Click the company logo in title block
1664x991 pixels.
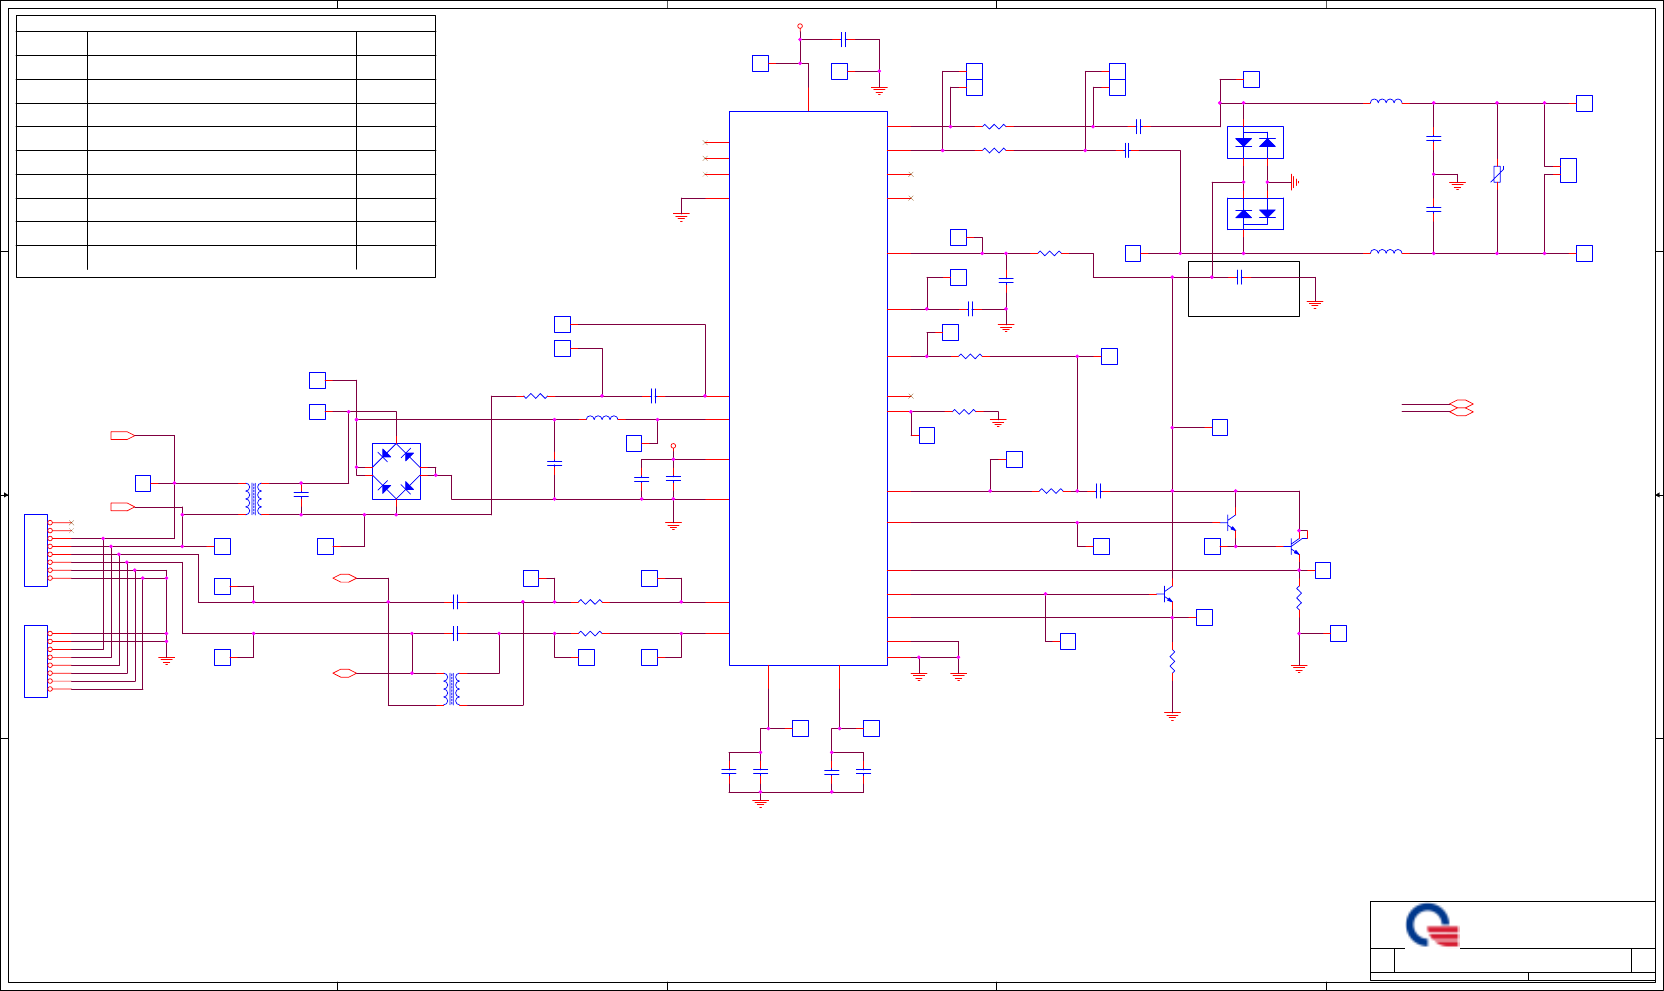pyautogui.click(x=1432, y=925)
